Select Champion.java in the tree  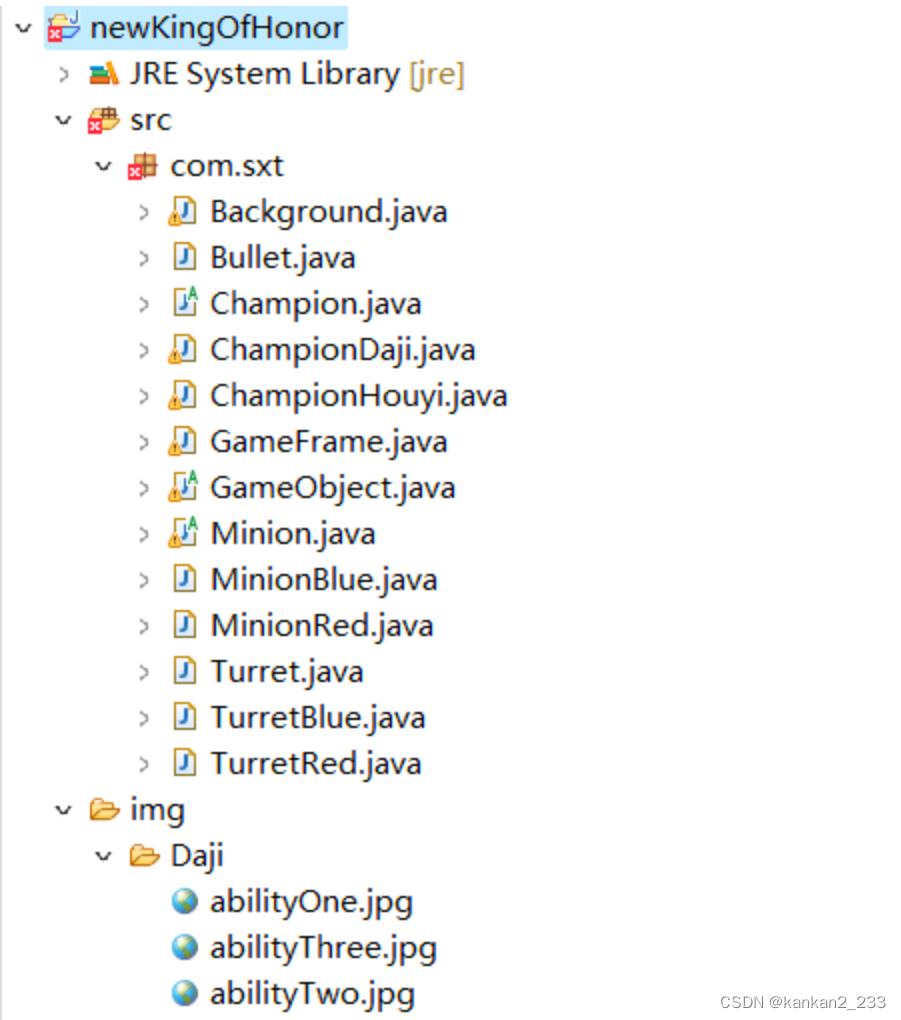click(316, 304)
